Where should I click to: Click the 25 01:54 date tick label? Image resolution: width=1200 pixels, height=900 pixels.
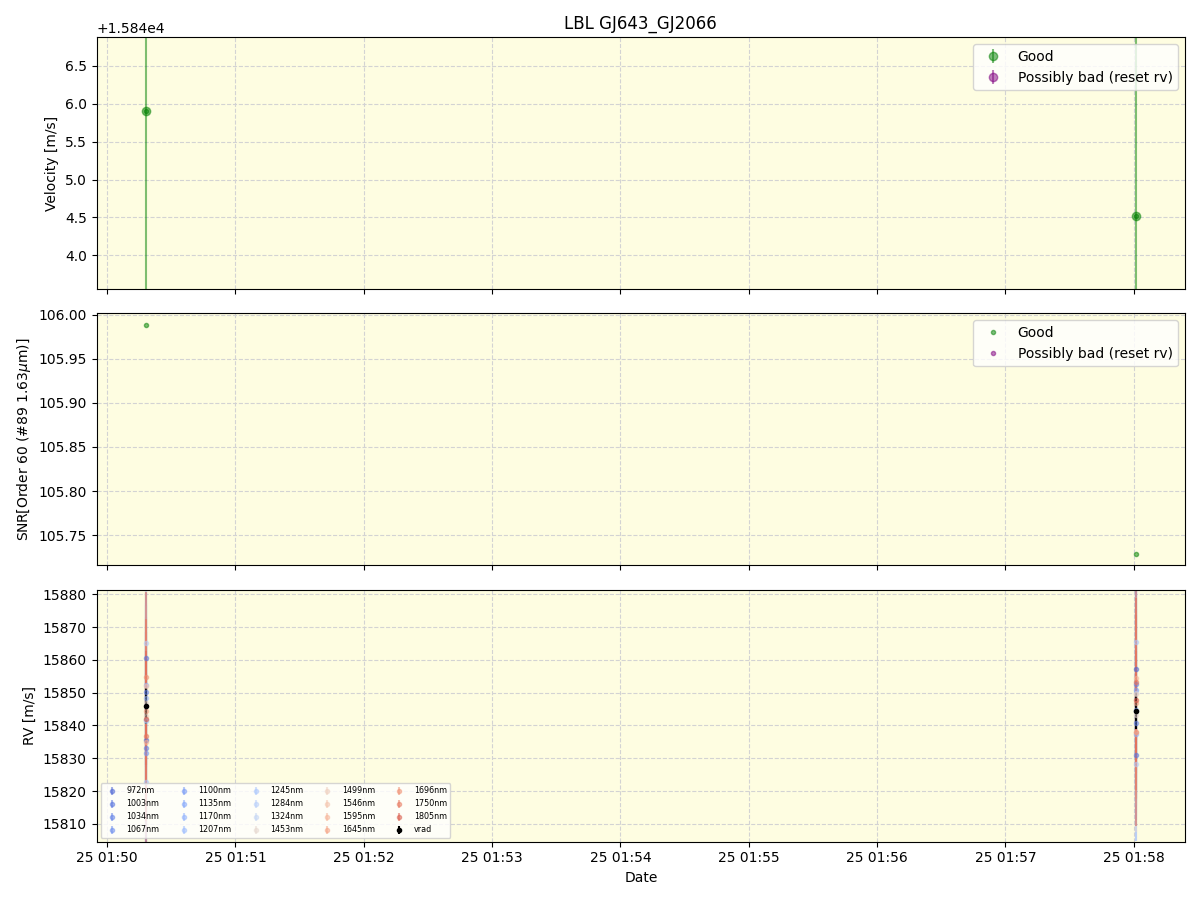pyautogui.click(x=621, y=857)
